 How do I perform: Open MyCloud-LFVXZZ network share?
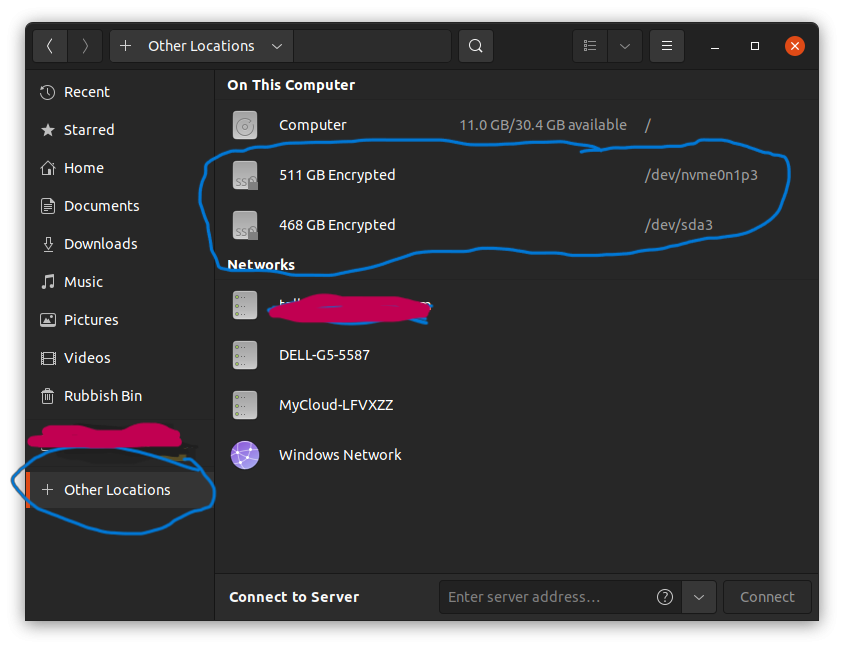[335, 405]
